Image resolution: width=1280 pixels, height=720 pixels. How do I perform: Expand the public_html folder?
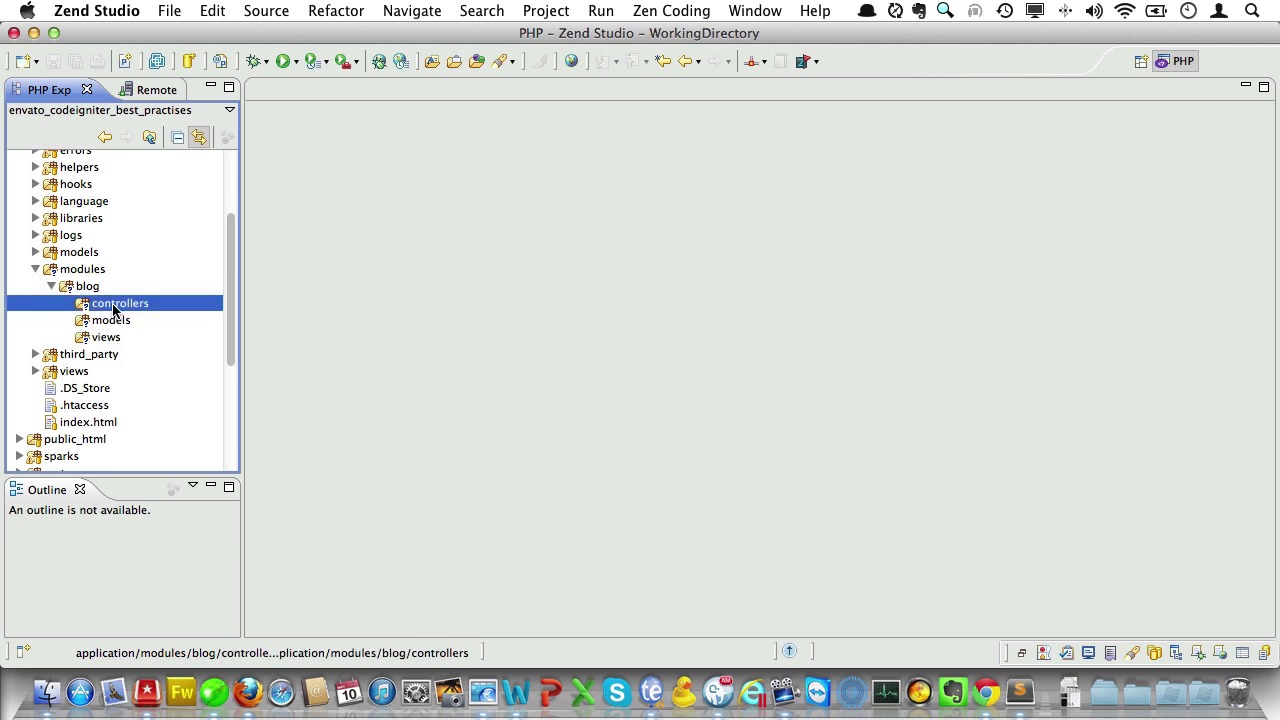pyautogui.click(x=20, y=439)
